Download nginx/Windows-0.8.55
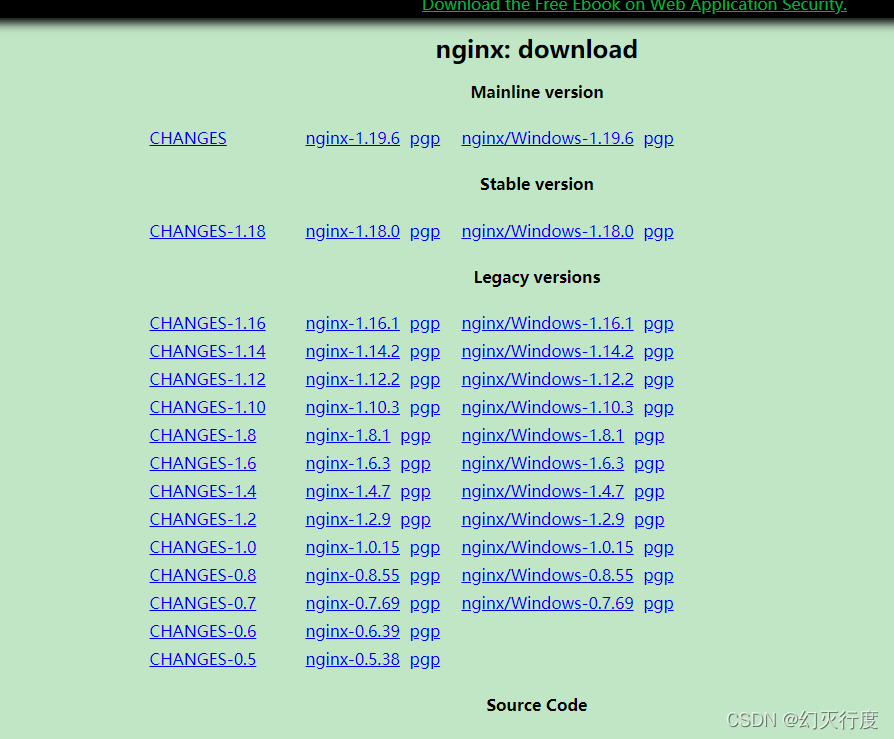This screenshot has width=894, height=739. (547, 575)
